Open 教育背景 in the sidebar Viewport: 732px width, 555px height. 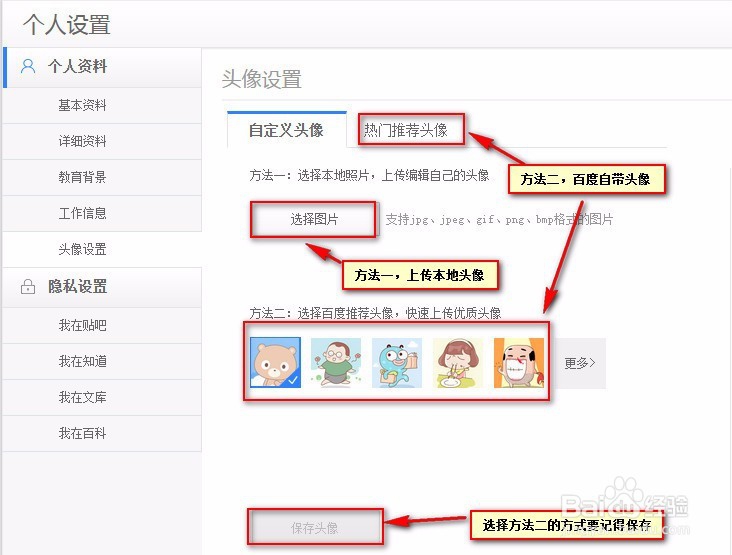click(x=102, y=177)
